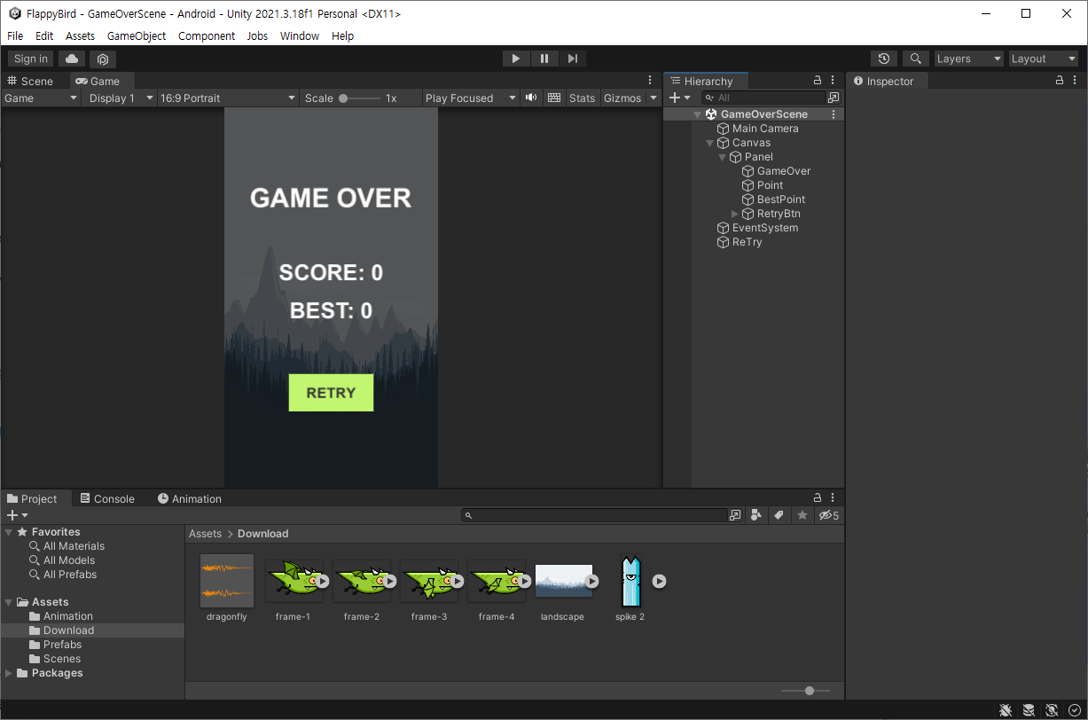The height and width of the screenshot is (720, 1088).
Task: Open Prefabs folder in Project
Action: (x=62, y=644)
